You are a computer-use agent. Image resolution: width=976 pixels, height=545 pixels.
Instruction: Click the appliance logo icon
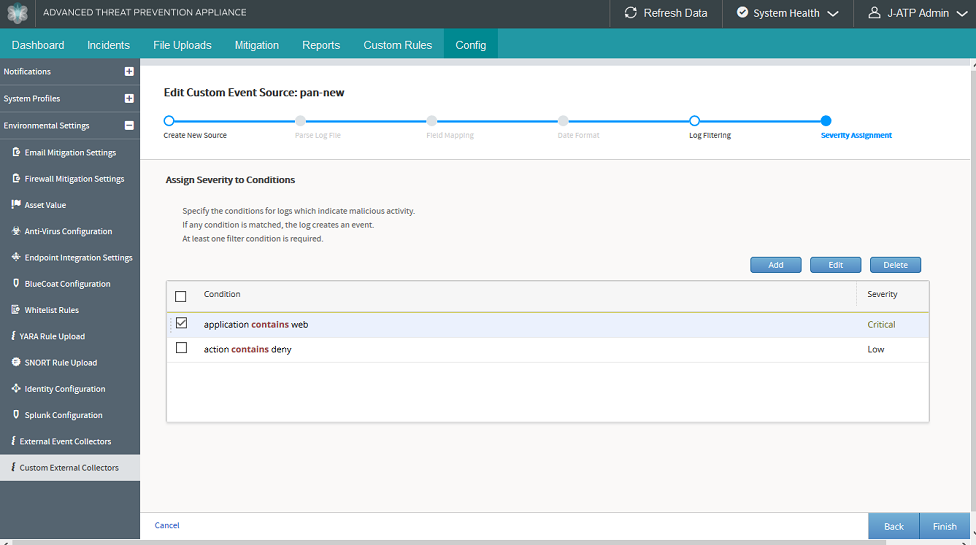click(17, 14)
